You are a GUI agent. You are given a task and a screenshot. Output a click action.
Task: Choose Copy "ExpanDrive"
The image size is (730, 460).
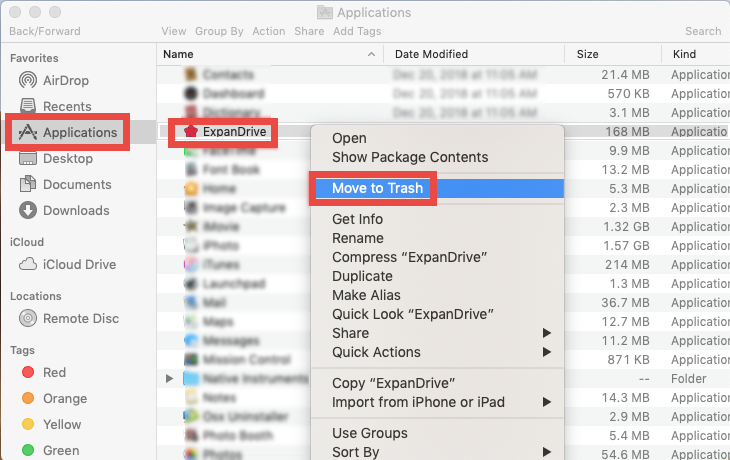393,384
